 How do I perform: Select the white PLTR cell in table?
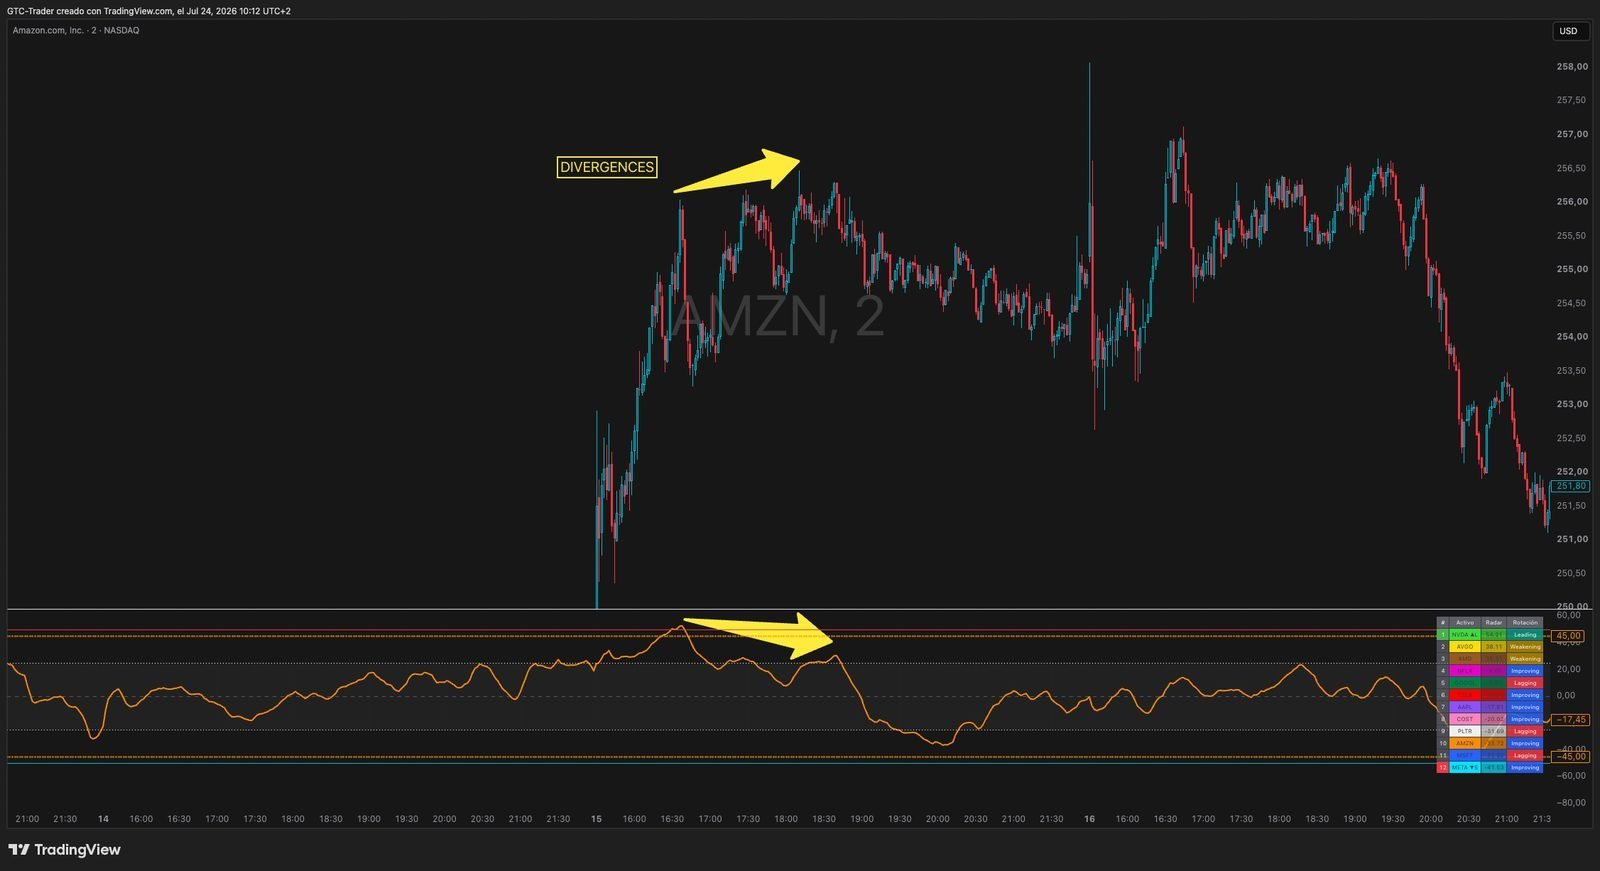(x=1465, y=731)
